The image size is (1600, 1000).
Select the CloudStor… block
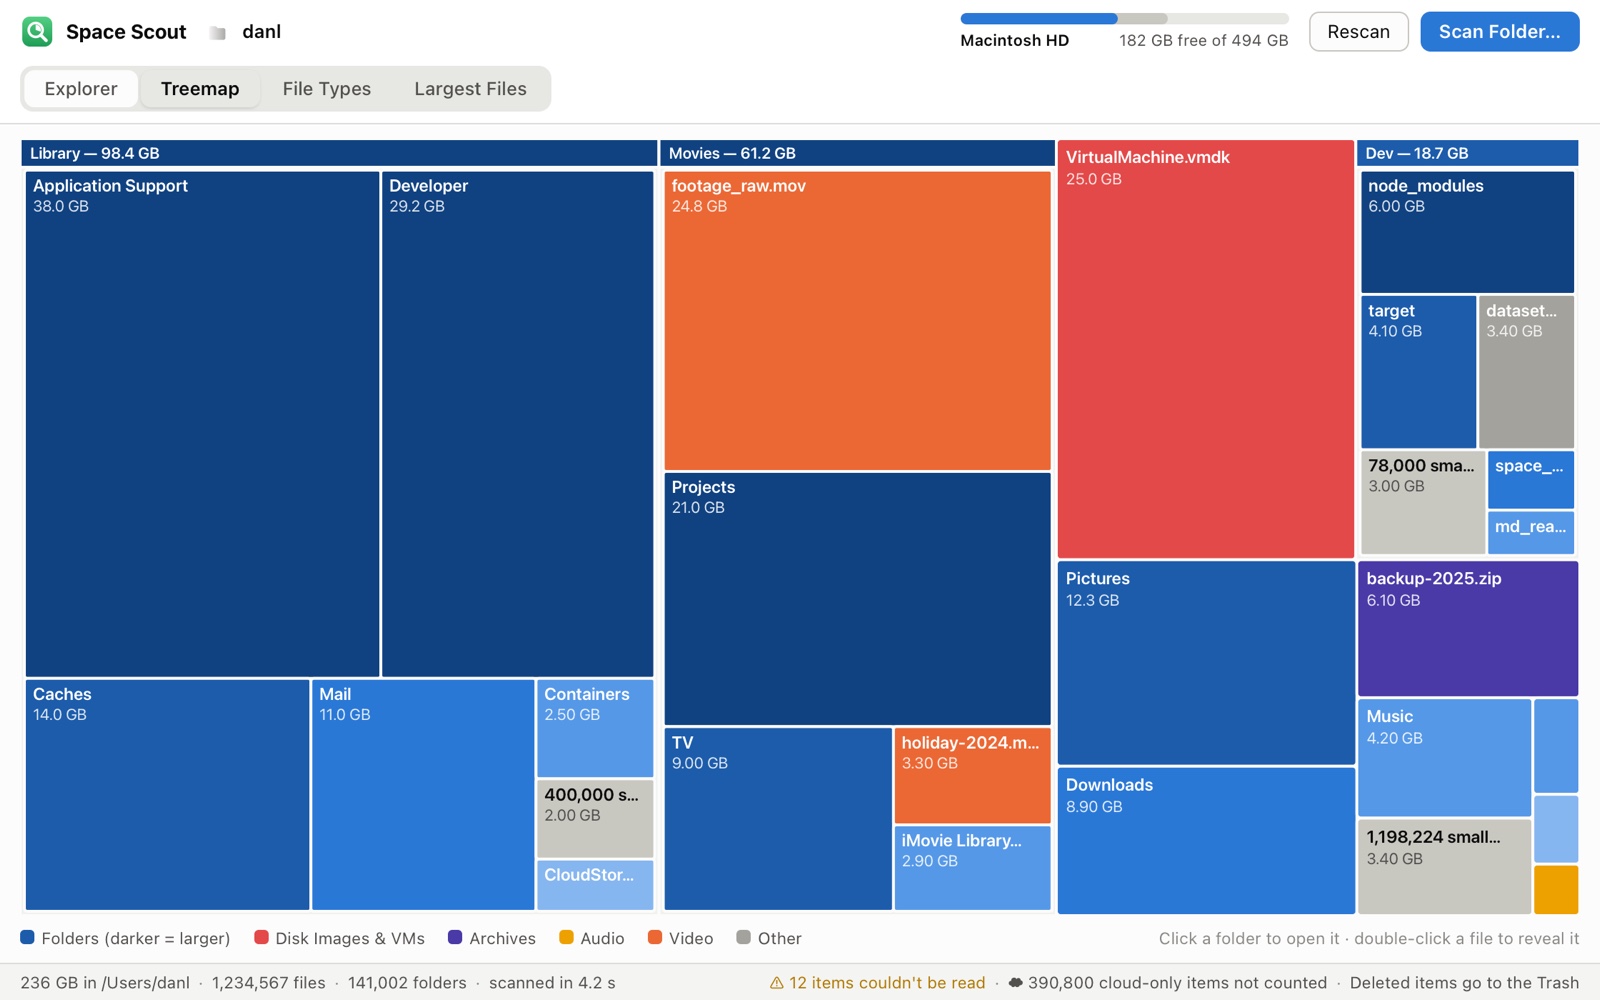(595, 885)
